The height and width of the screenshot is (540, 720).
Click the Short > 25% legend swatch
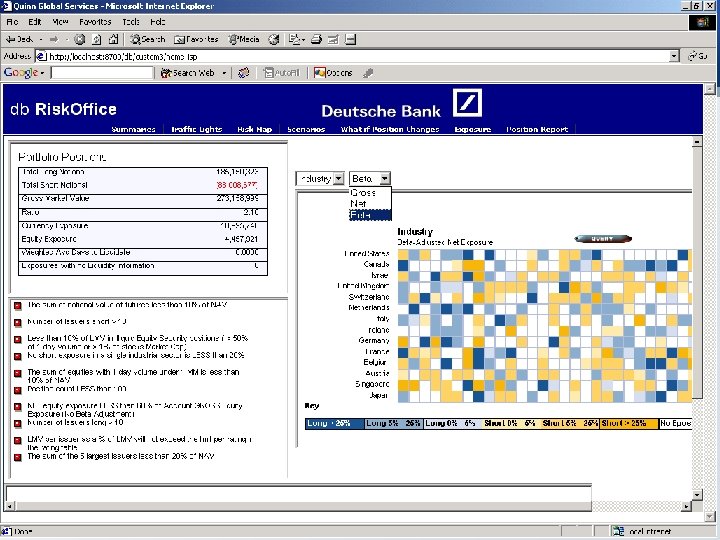(x=628, y=423)
